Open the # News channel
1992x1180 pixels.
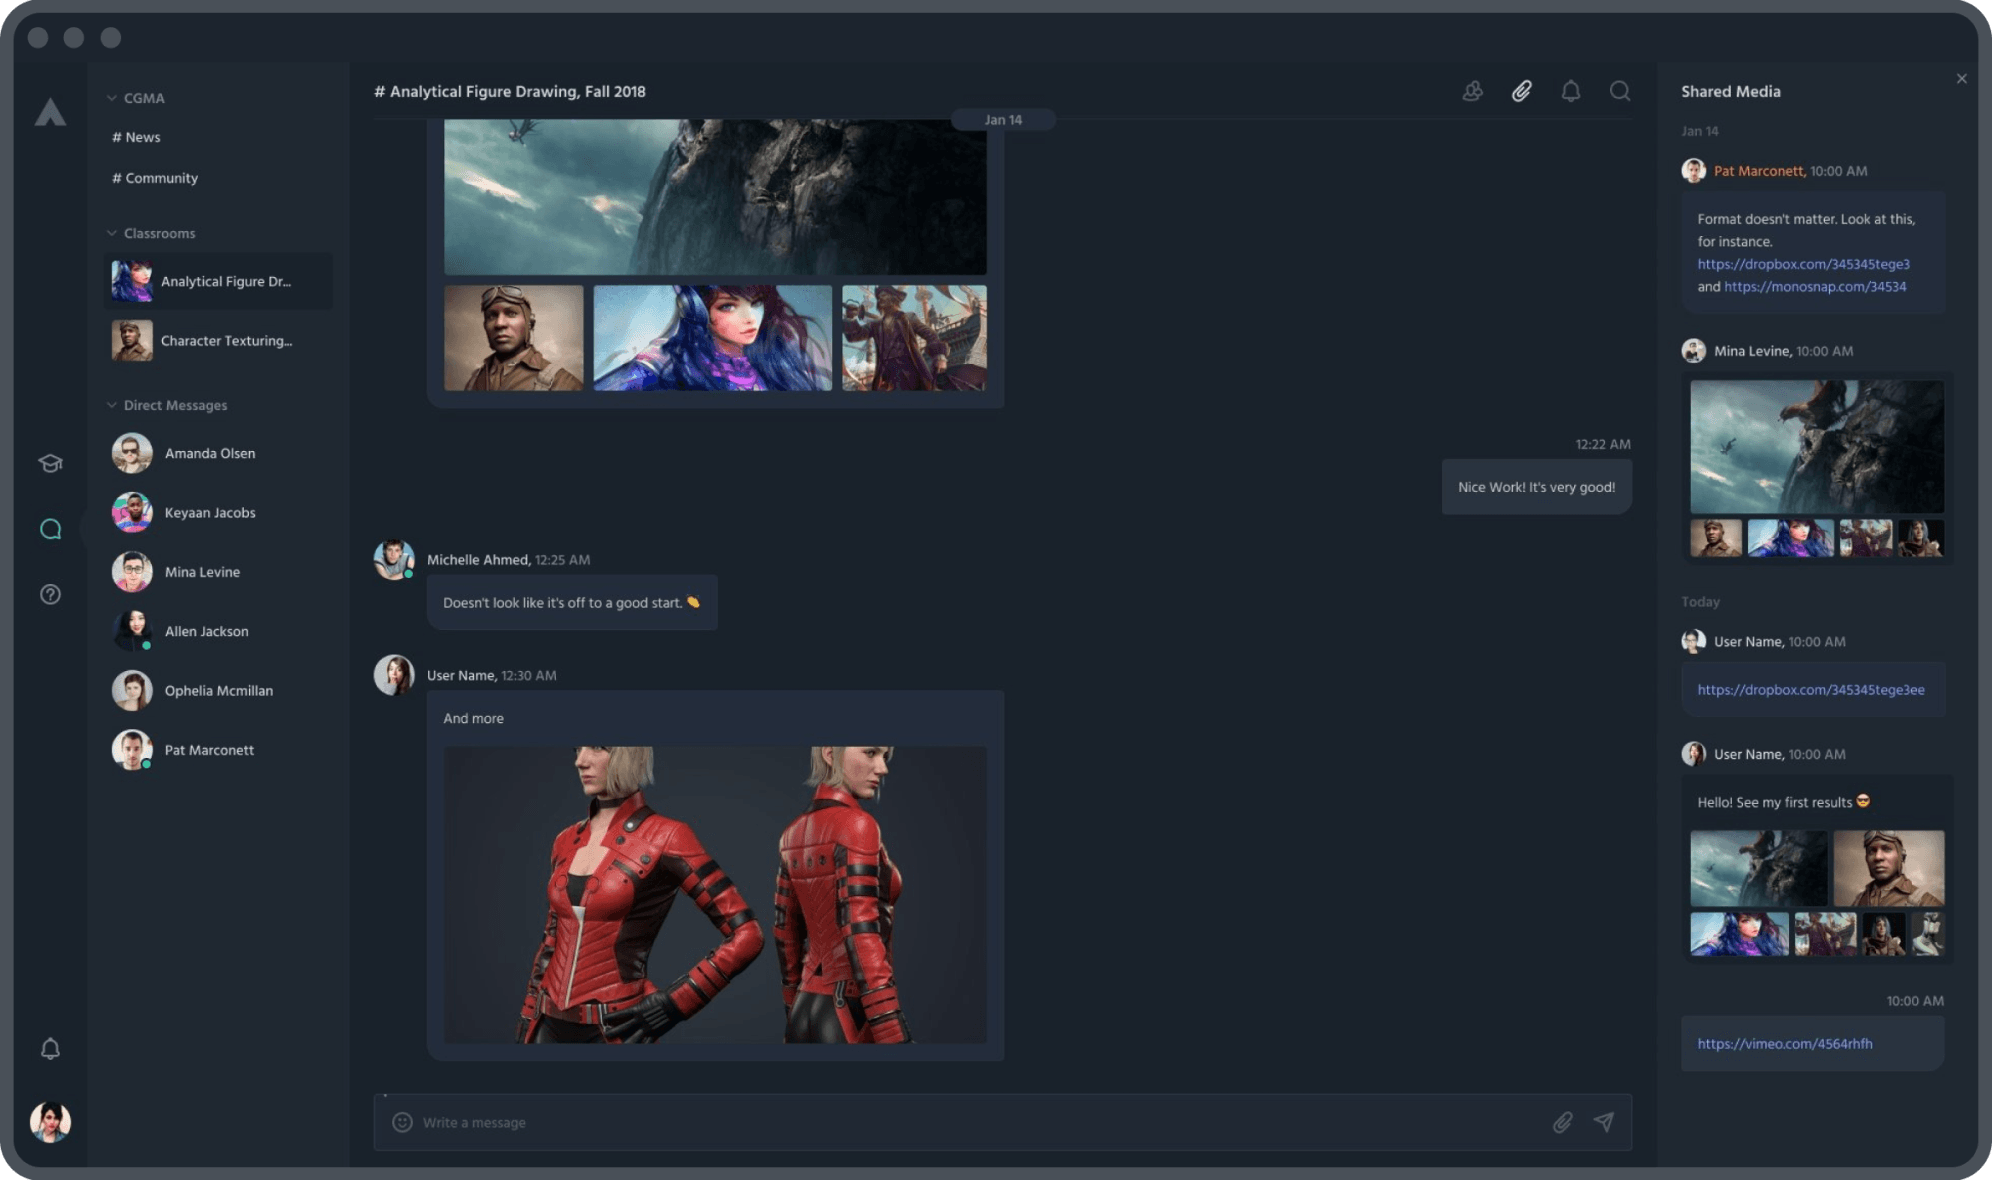click(x=137, y=137)
